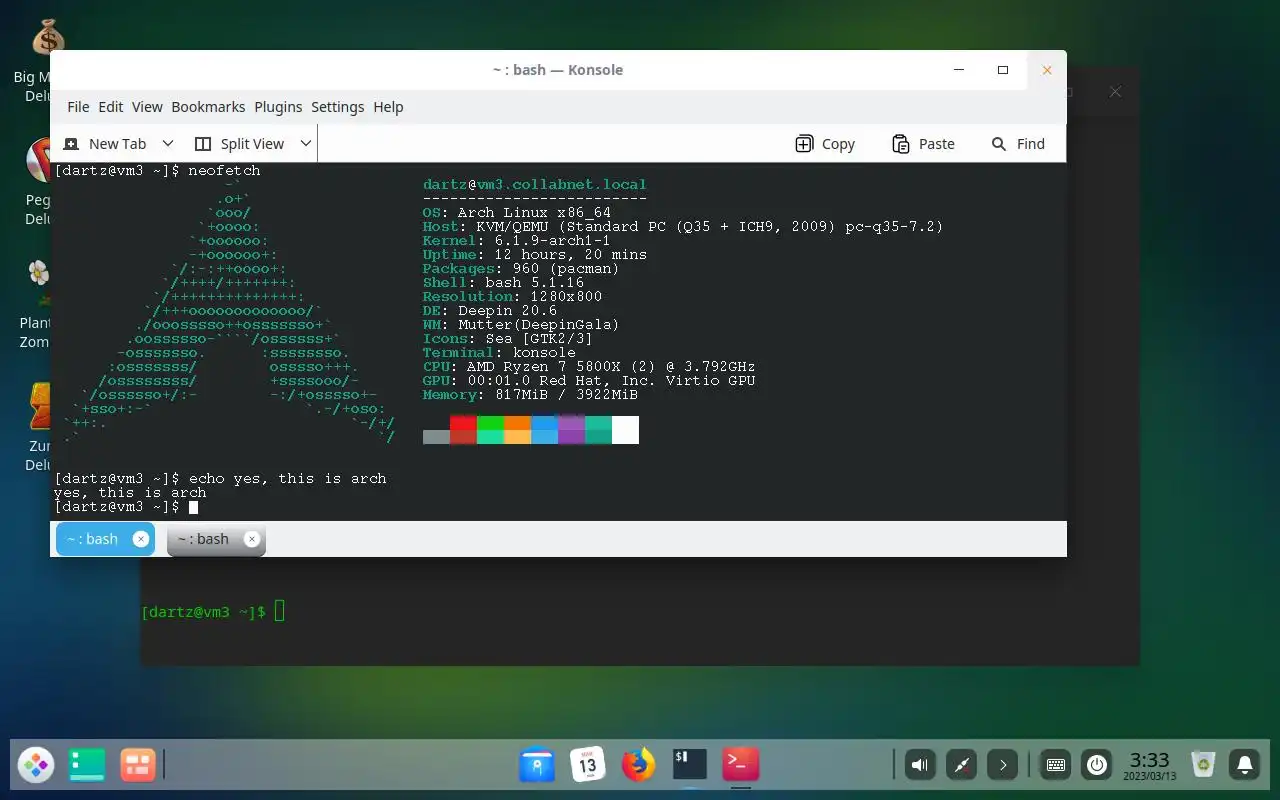This screenshot has height=800, width=1280.
Task: Open the Bookmarks menu
Action: coord(208,107)
